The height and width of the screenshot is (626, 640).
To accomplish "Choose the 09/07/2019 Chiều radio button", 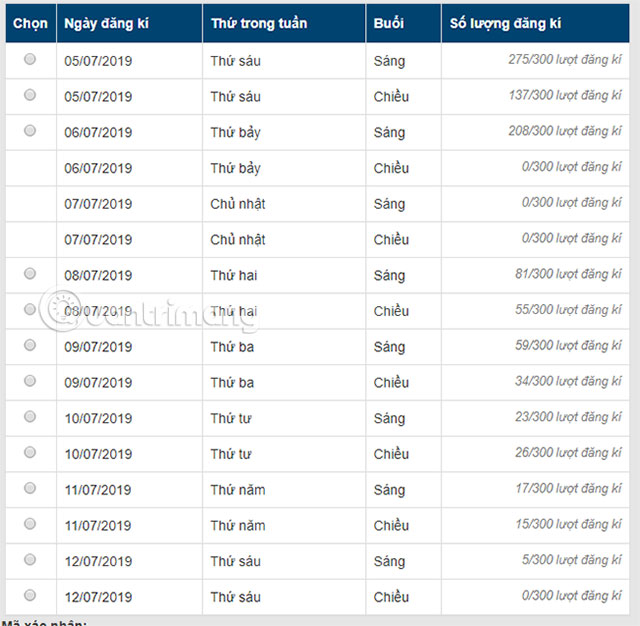I will click(30, 381).
